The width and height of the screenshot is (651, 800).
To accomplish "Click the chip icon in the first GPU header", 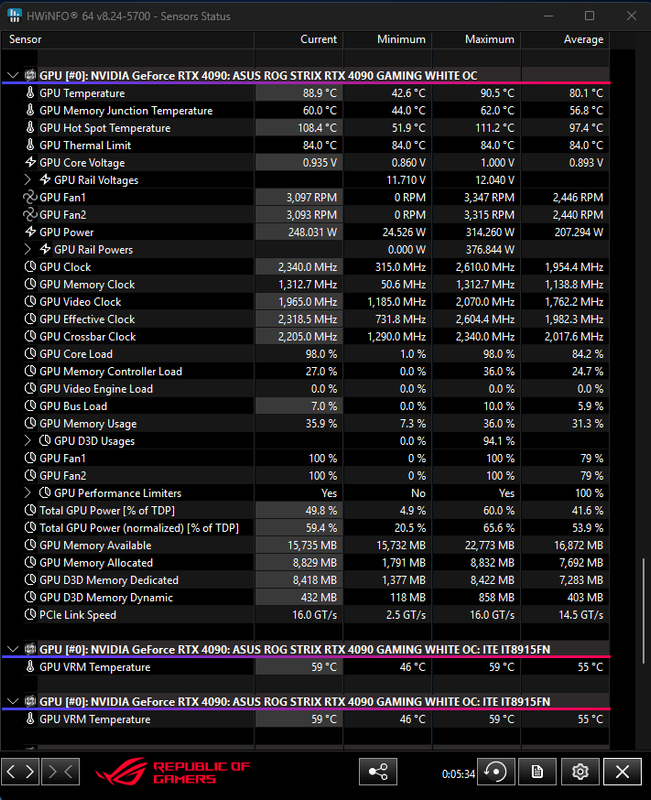I will [x=30, y=76].
